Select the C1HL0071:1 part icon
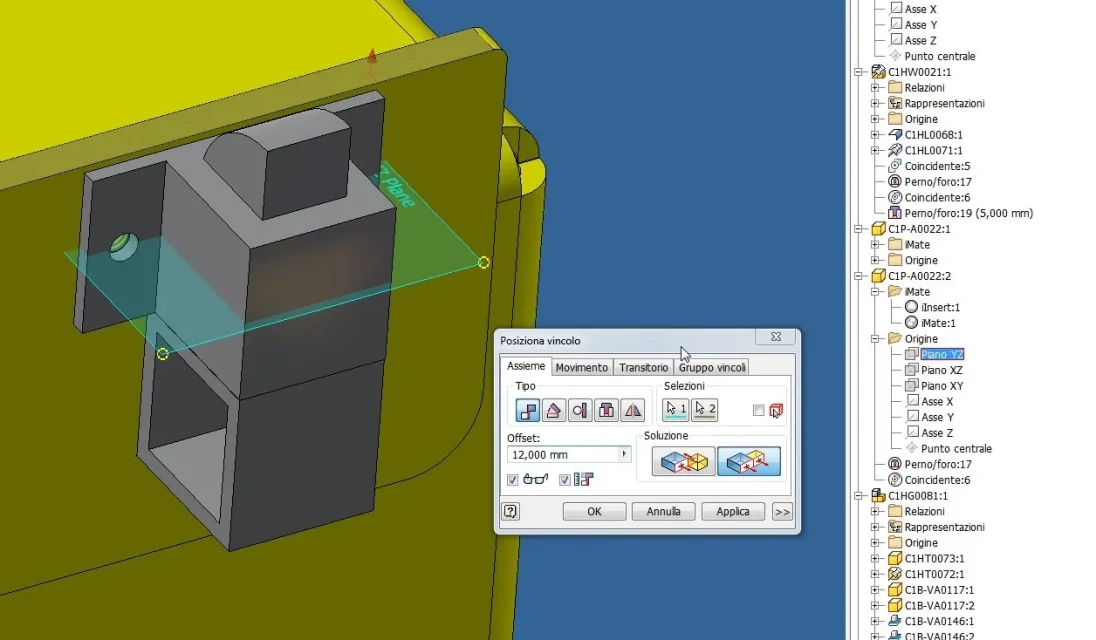The width and height of the screenshot is (1096, 640). pyautogui.click(x=895, y=150)
